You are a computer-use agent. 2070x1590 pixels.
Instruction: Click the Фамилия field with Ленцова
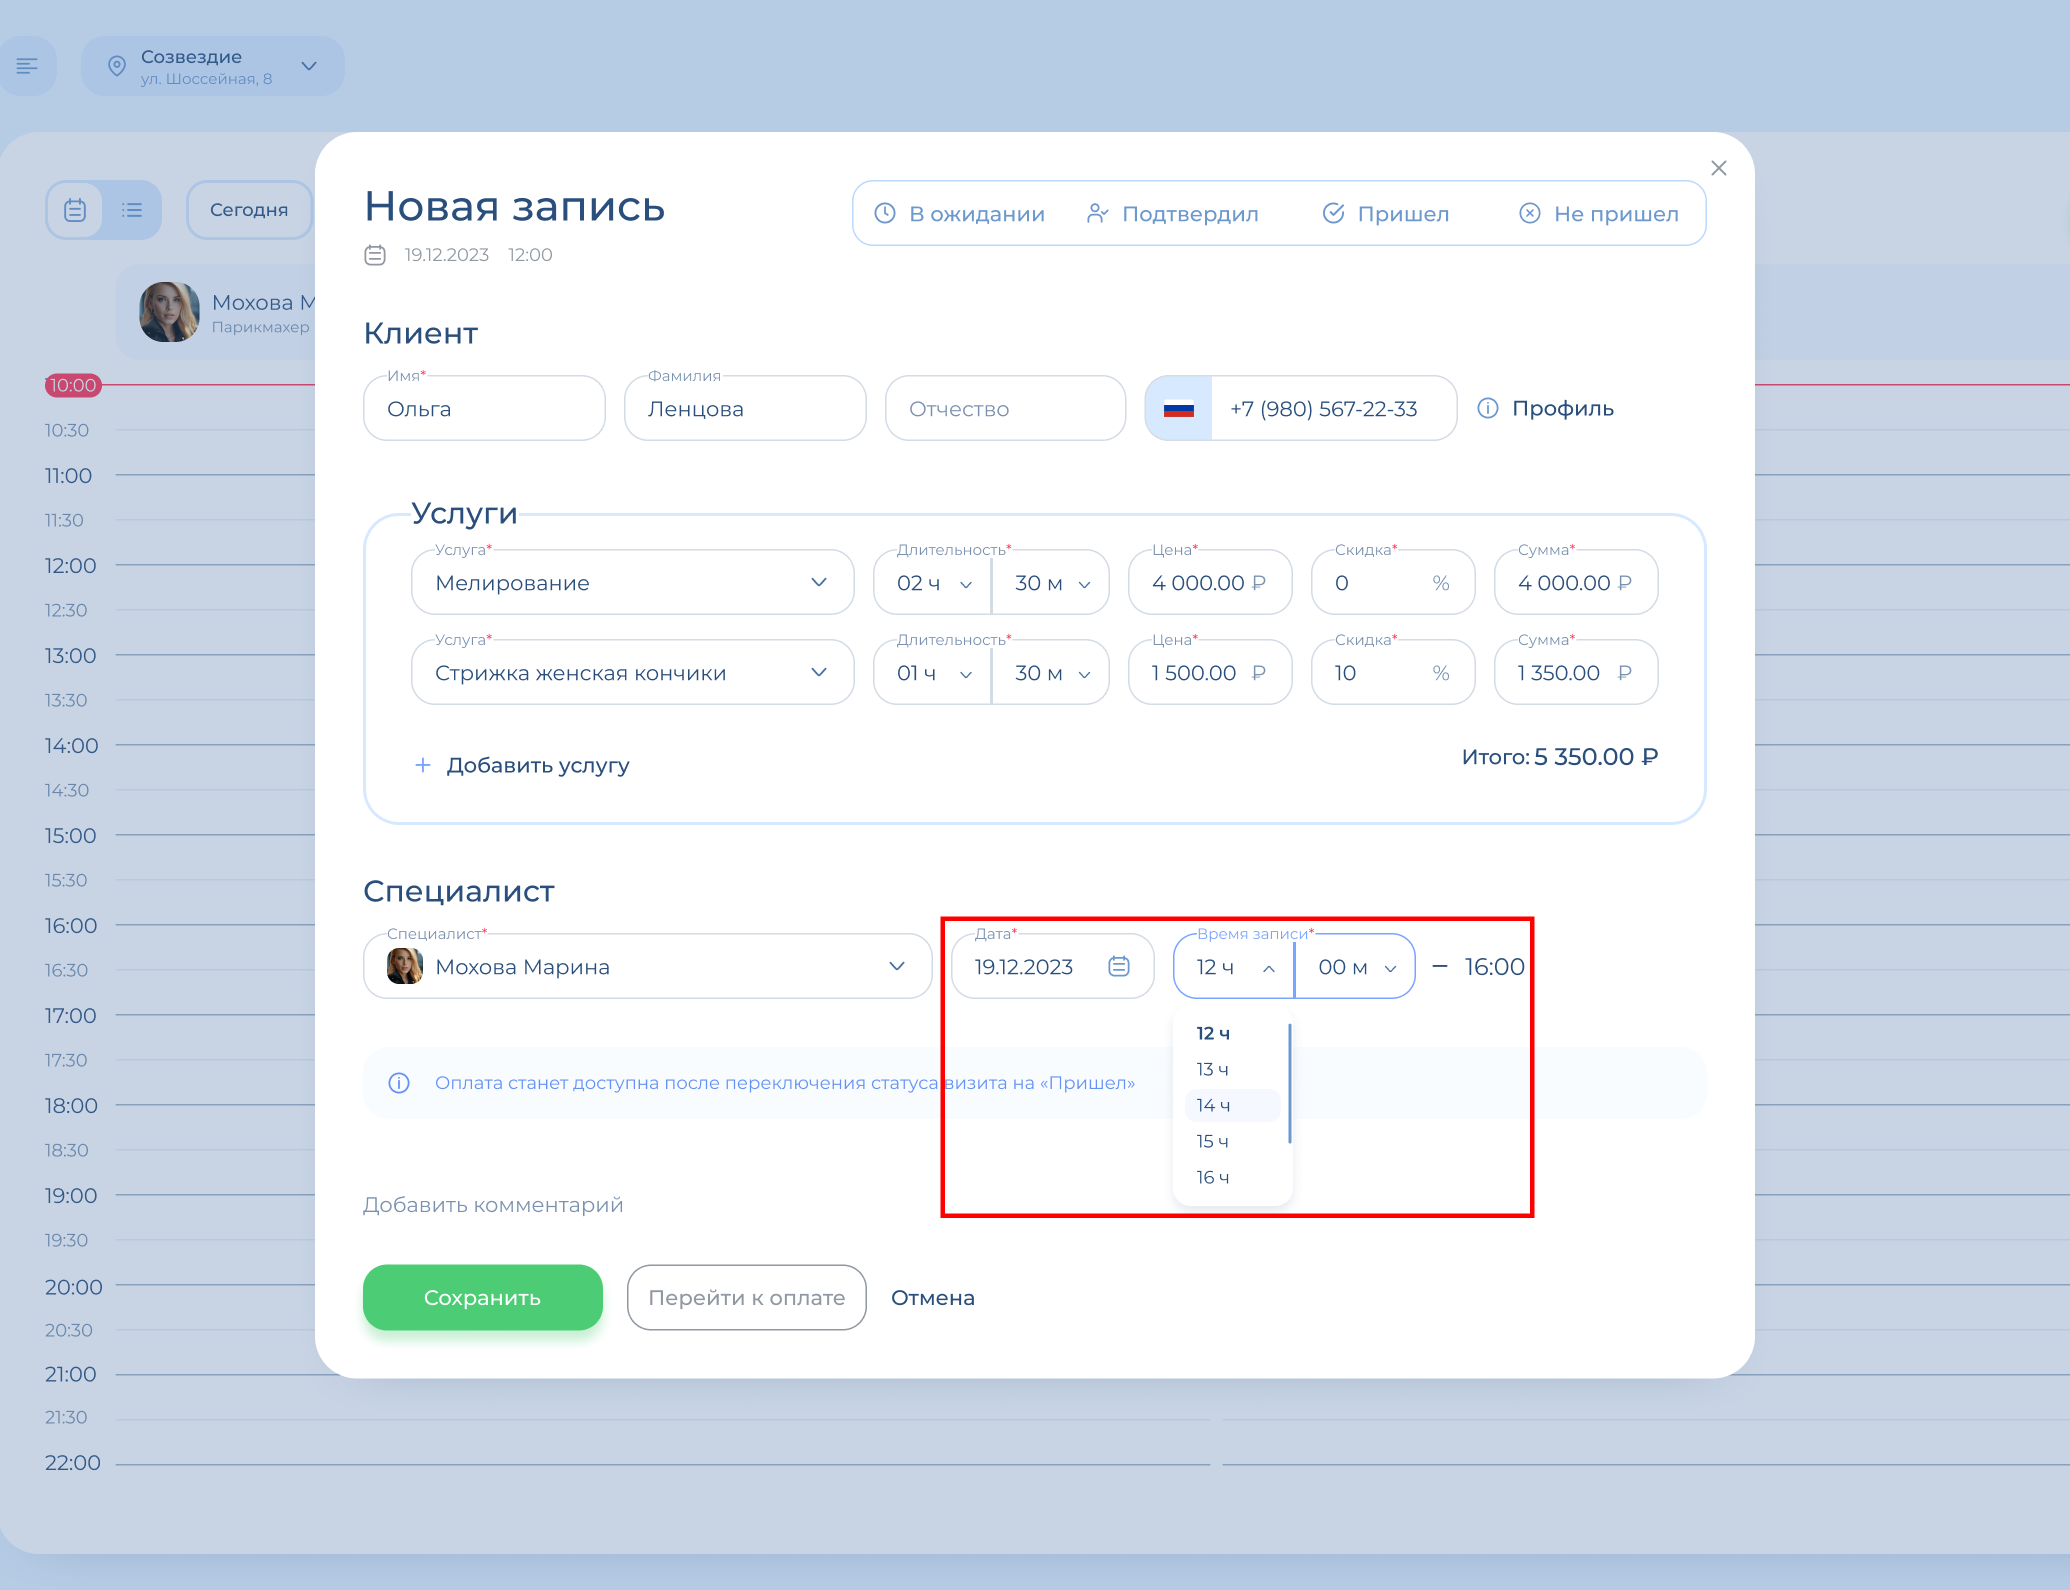(x=745, y=408)
